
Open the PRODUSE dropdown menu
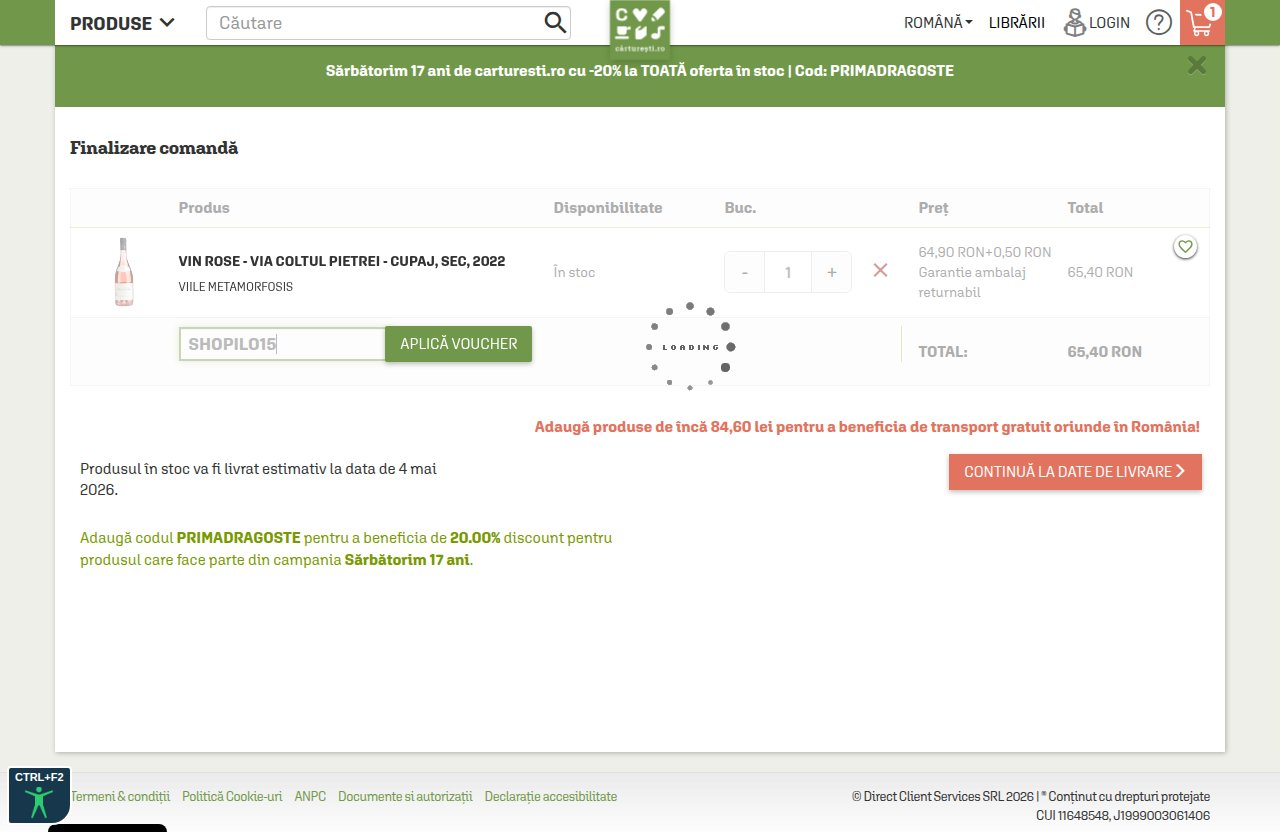122,23
